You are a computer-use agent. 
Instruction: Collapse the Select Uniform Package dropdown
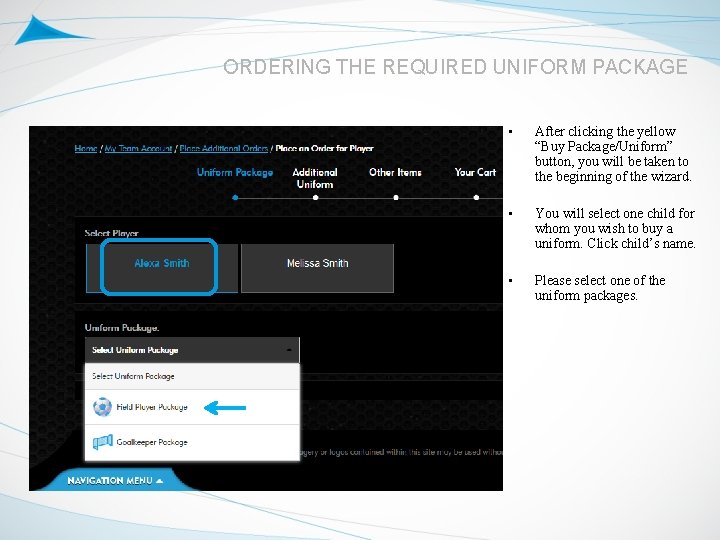[x=192, y=350]
